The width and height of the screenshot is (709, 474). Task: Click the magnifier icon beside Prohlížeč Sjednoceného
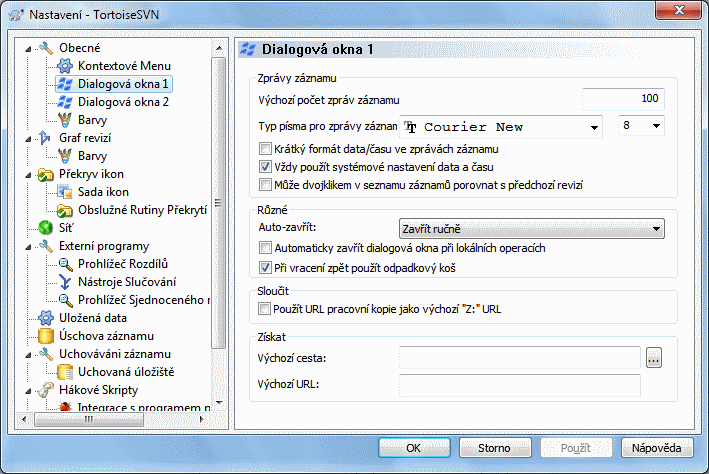point(65,300)
